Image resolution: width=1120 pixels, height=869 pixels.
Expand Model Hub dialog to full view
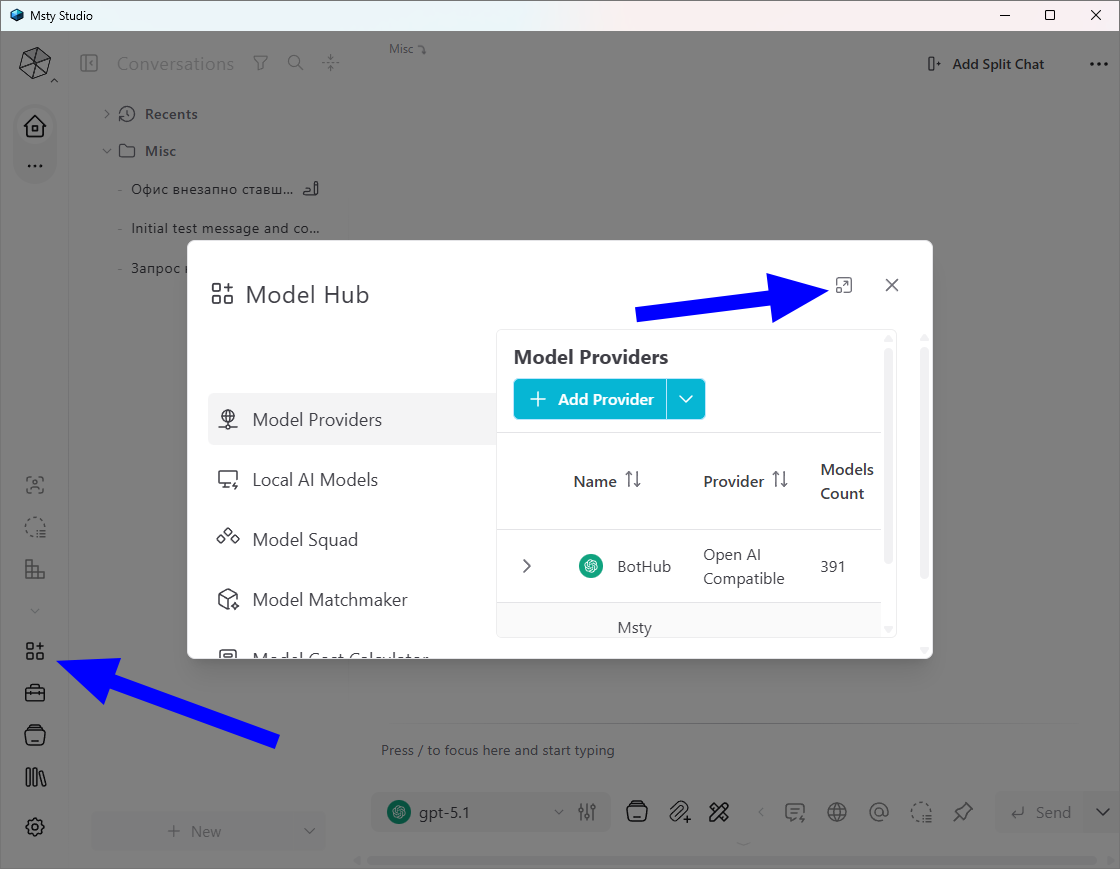coord(844,285)
